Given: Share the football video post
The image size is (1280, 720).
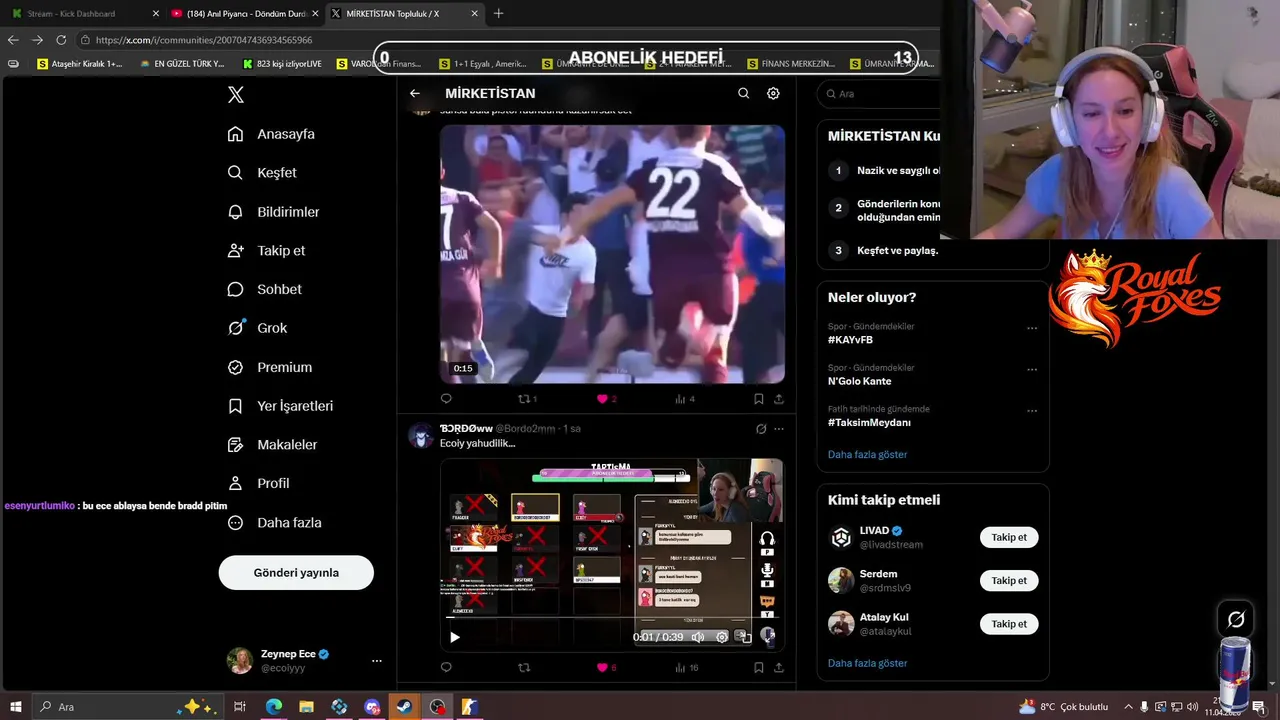Looking at the screenshot, I should click(779, 399).
